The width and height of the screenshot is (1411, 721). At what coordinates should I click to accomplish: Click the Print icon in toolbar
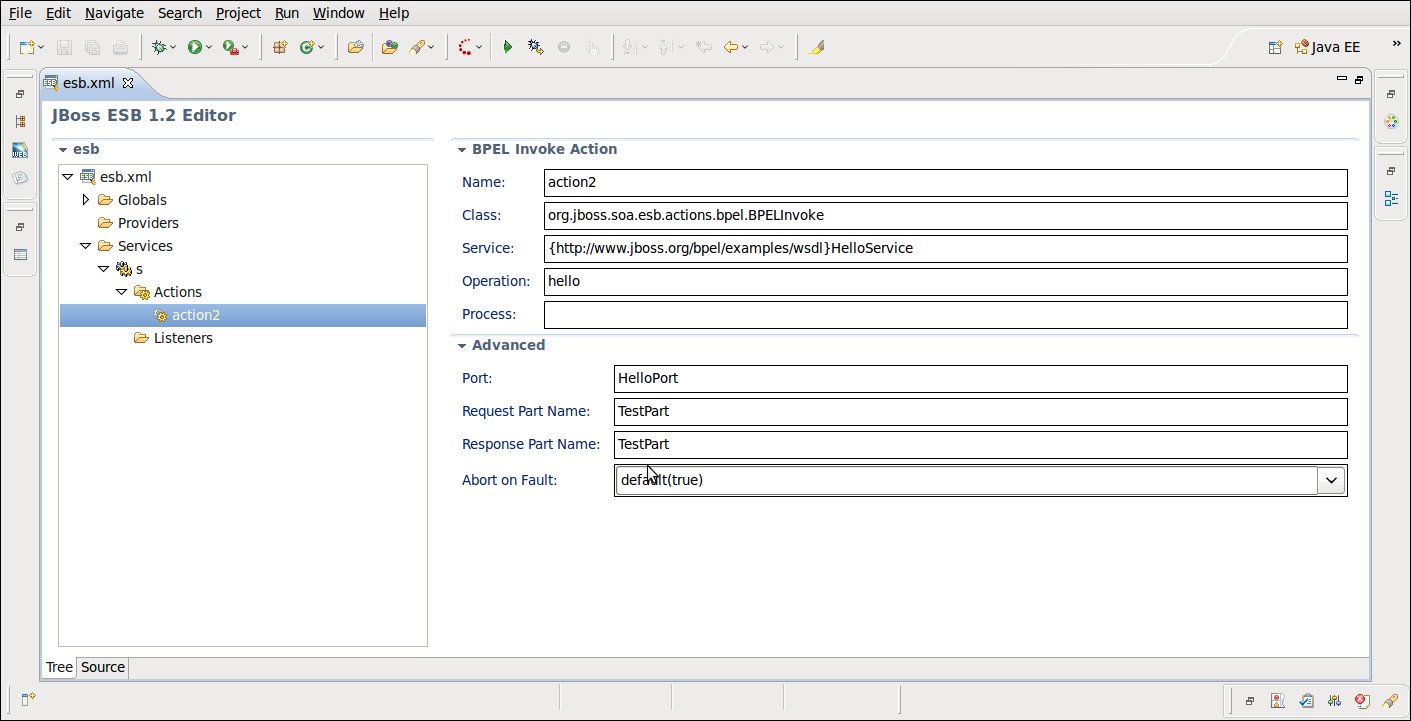pos(120,47)
